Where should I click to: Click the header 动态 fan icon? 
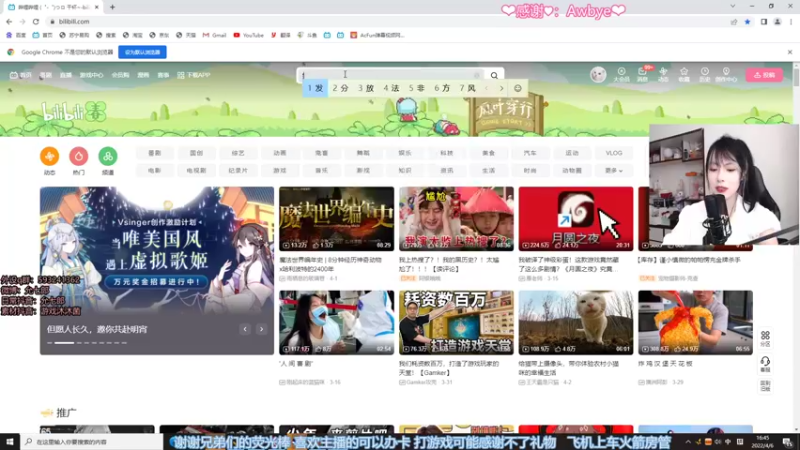tap(663, 74)
